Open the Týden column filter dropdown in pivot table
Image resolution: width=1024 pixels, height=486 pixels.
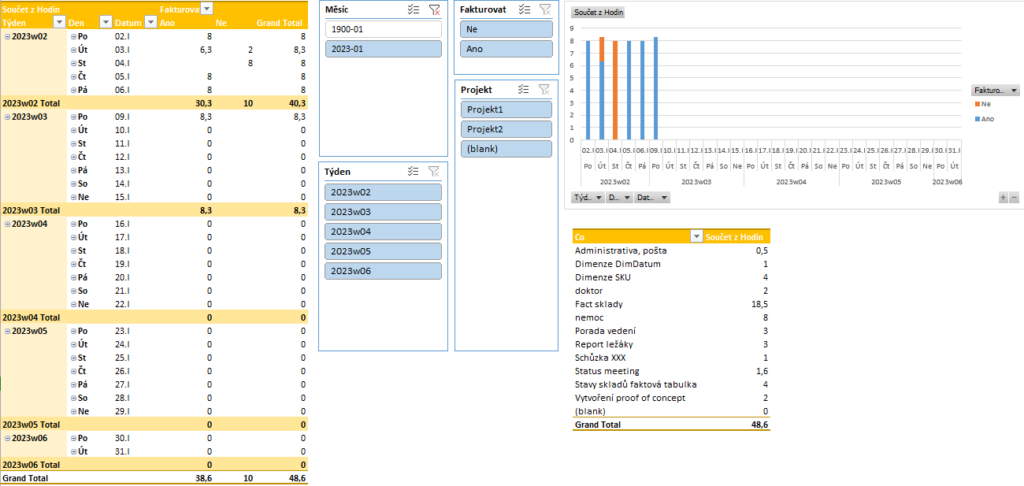[x=59, y=21]
